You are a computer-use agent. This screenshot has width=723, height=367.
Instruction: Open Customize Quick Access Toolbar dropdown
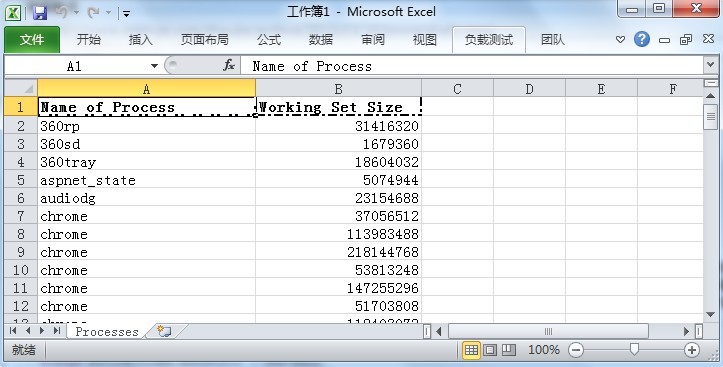126,14
